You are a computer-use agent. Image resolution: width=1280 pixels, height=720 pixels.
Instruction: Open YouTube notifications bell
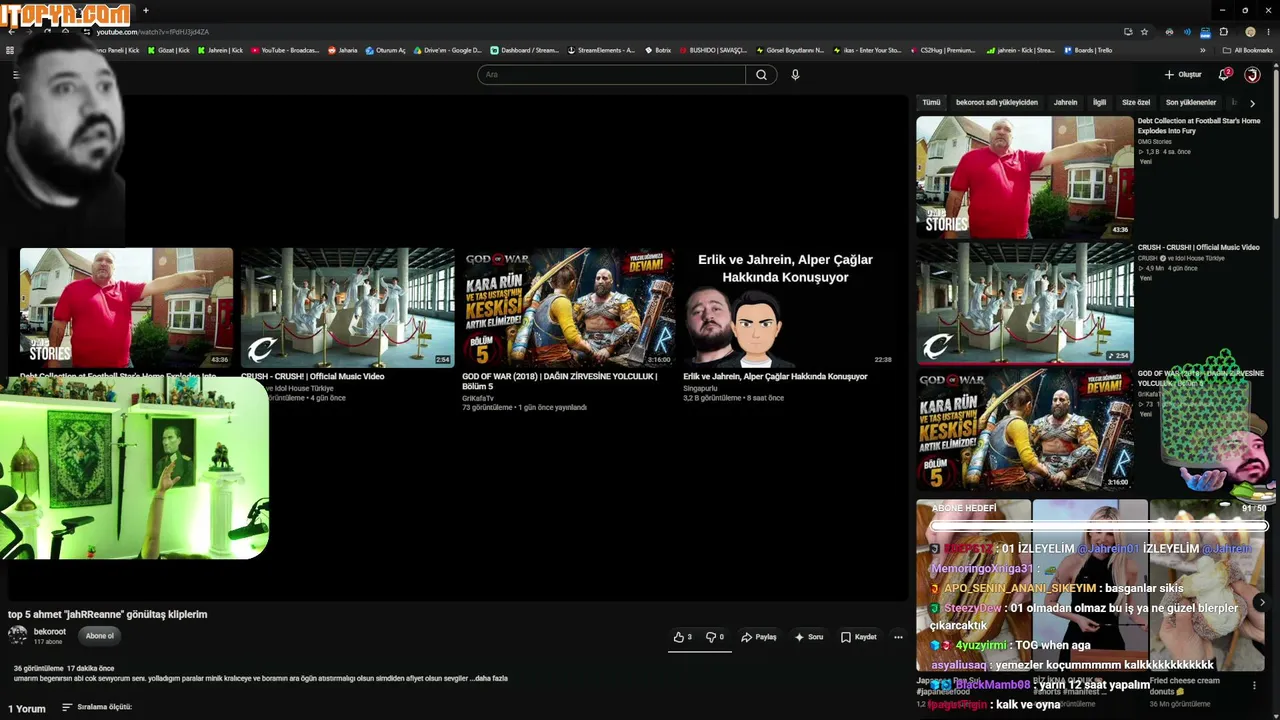tap(1223, 75)
